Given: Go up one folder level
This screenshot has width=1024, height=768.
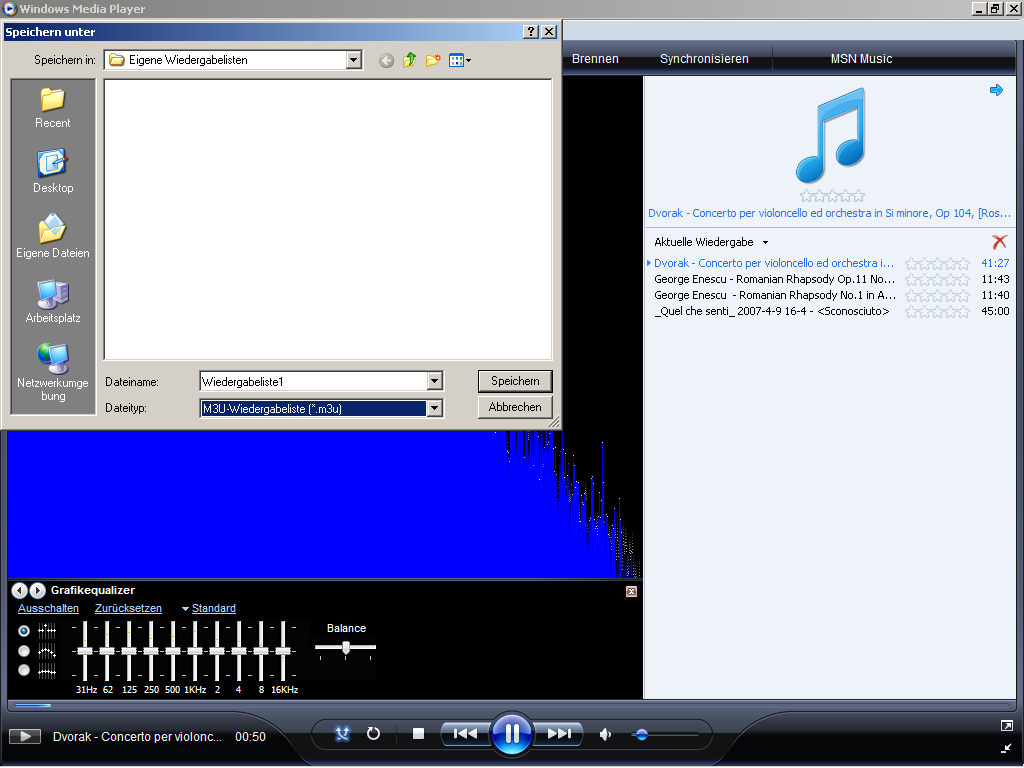Looking at the screenshot, I should coord(409,60).
